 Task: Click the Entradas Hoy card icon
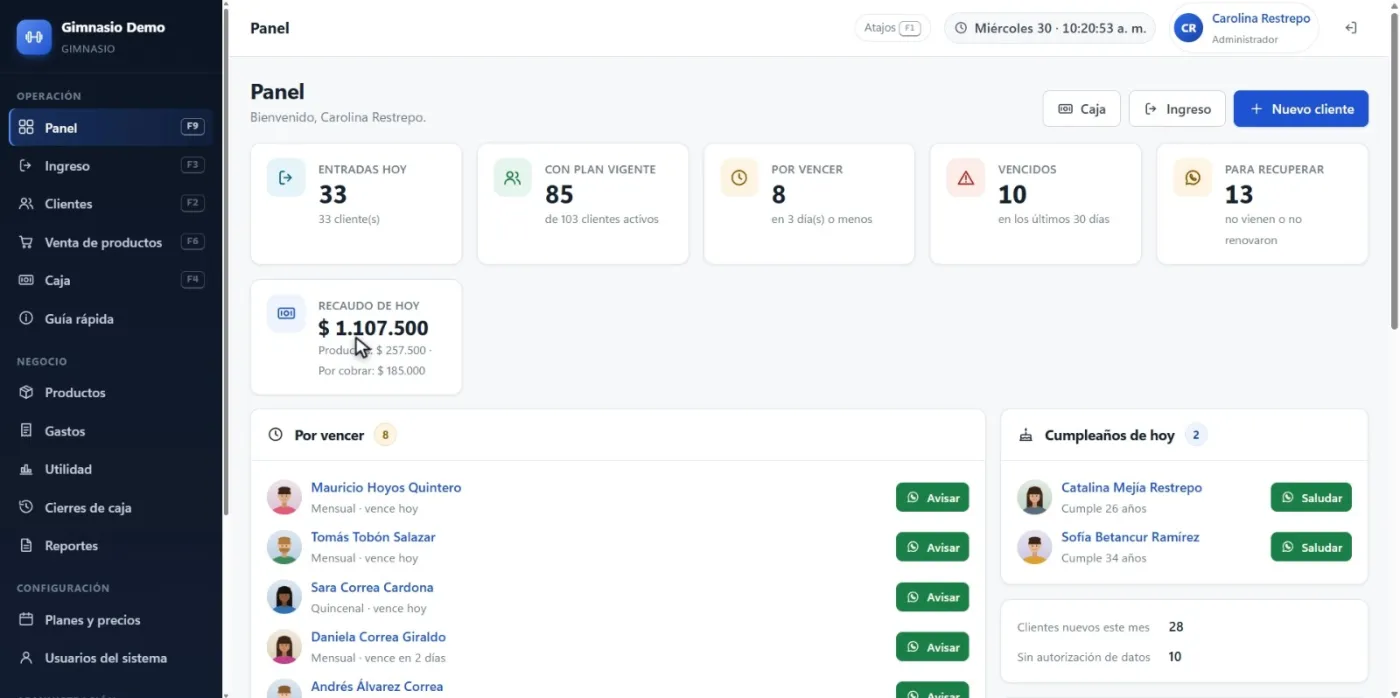click(x=286, y=178)
